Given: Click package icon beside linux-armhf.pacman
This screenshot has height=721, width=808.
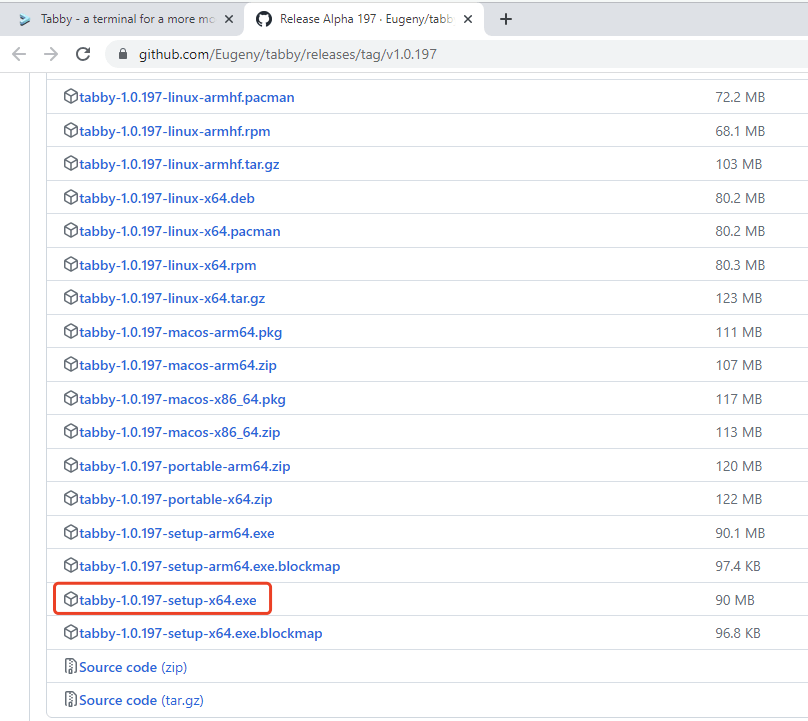Looking at the screenshot, I should click(x=71, y=96).
